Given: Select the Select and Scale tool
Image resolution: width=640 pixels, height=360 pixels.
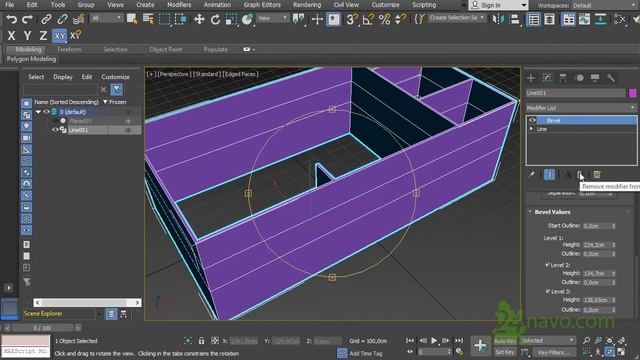Looking at the screenshot, I should tap(231, 19).
